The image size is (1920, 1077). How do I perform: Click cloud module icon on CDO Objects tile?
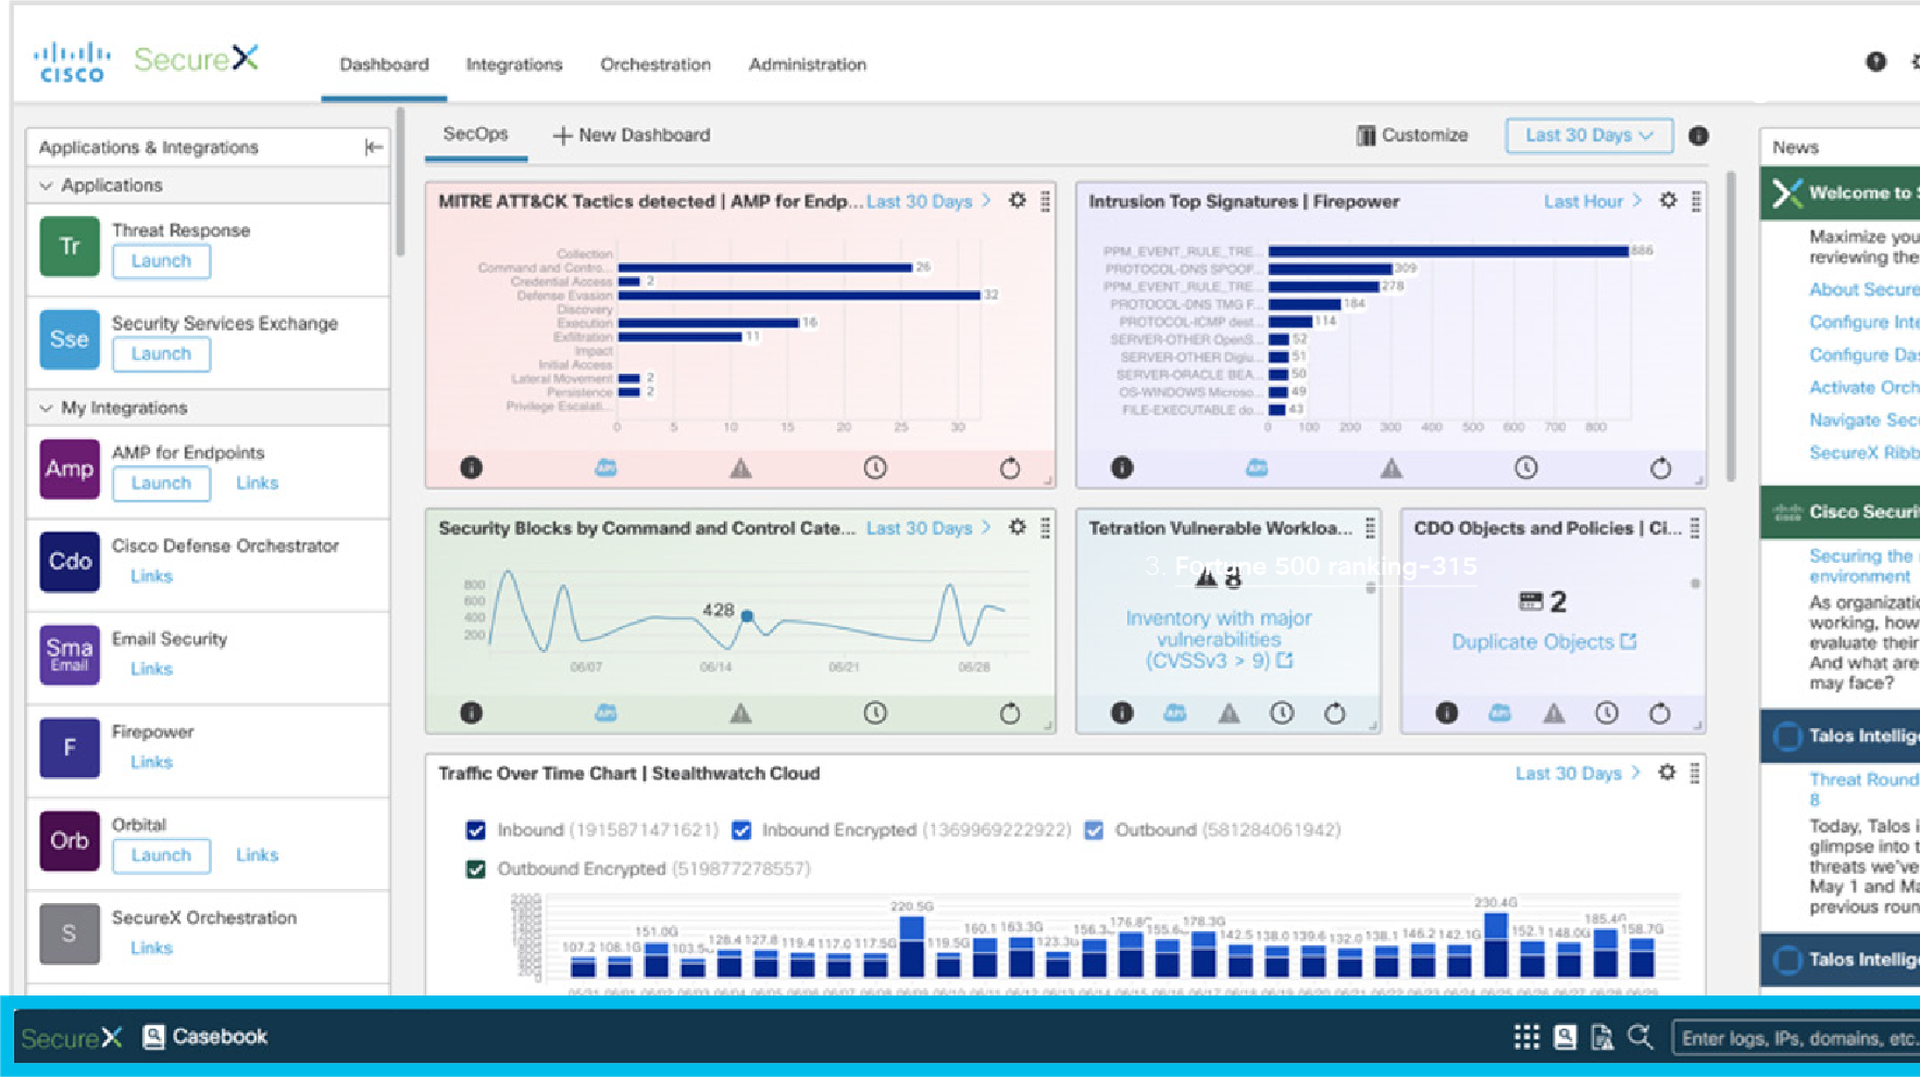[1499, 713]
